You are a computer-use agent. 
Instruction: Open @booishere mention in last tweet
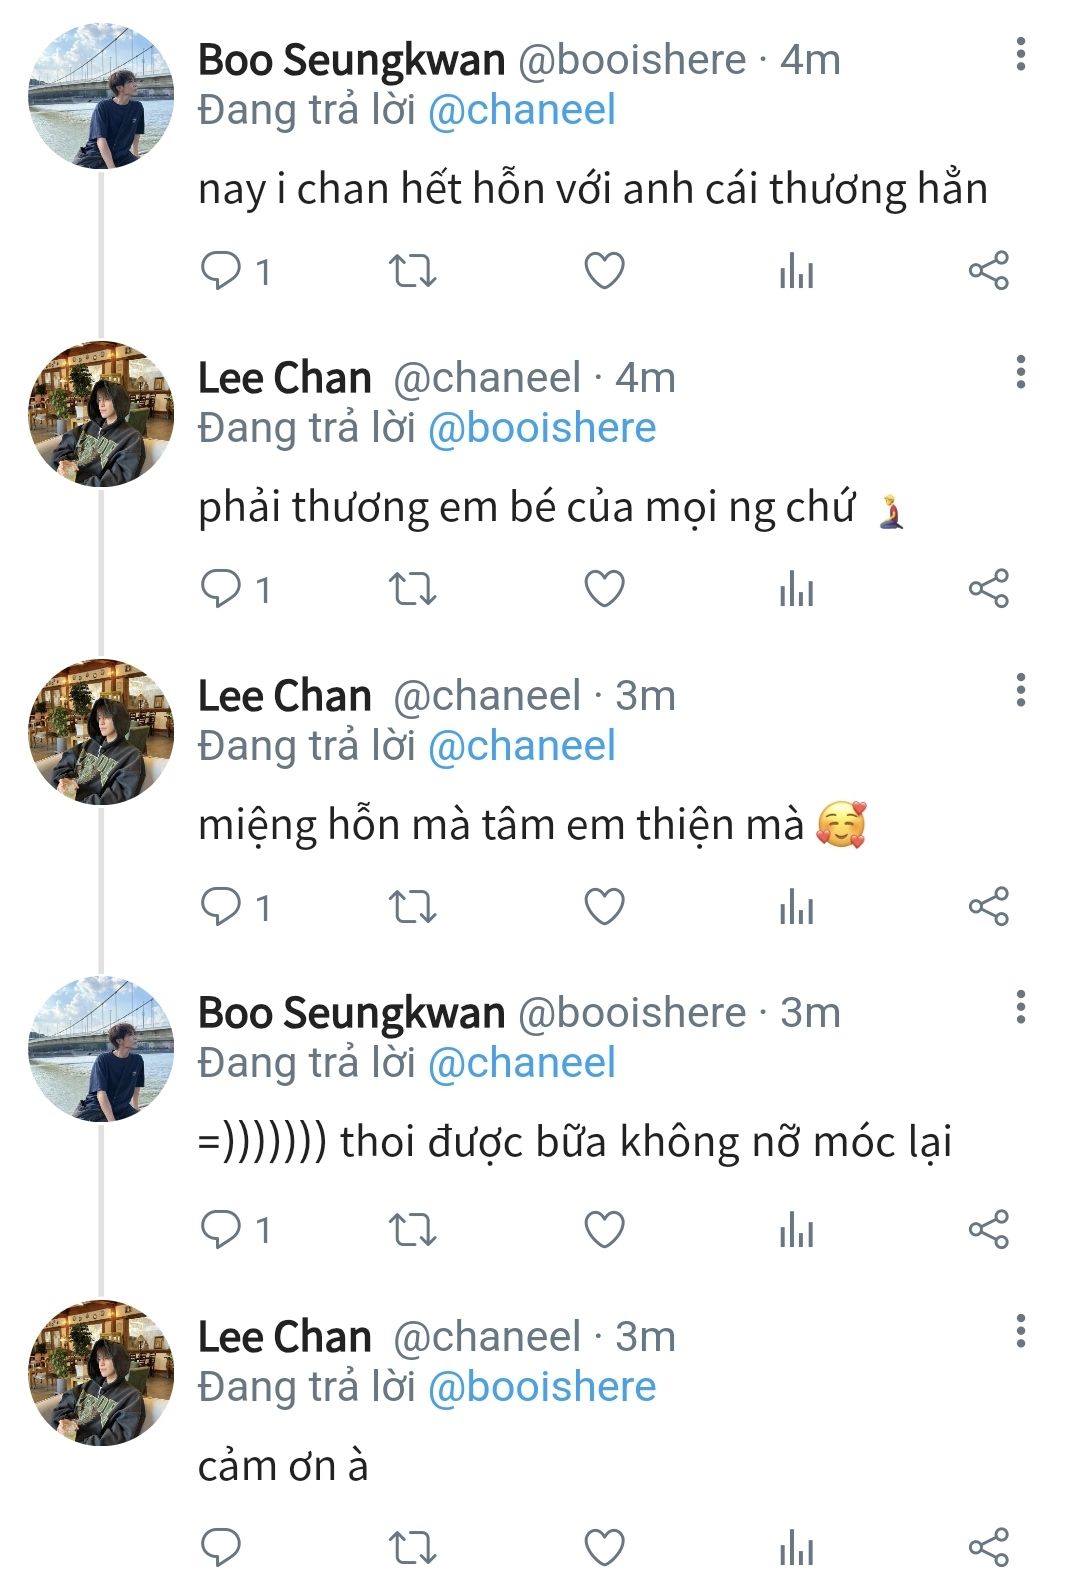point(541,1387)
